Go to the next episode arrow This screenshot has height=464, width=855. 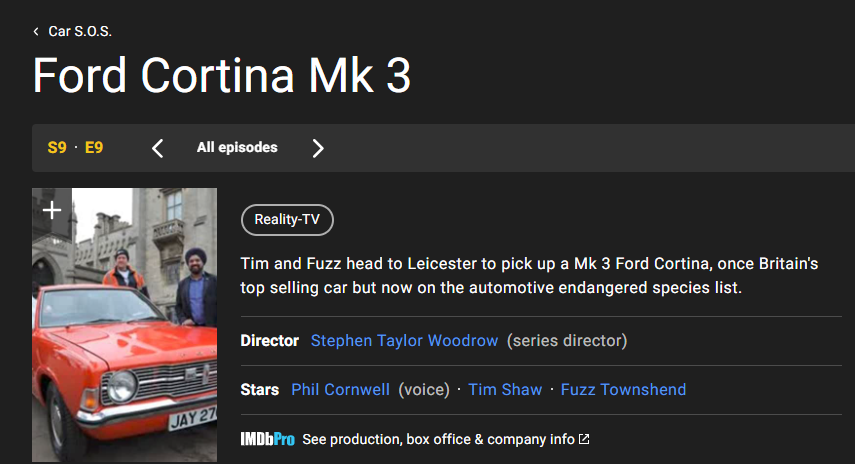pos(318,148)
